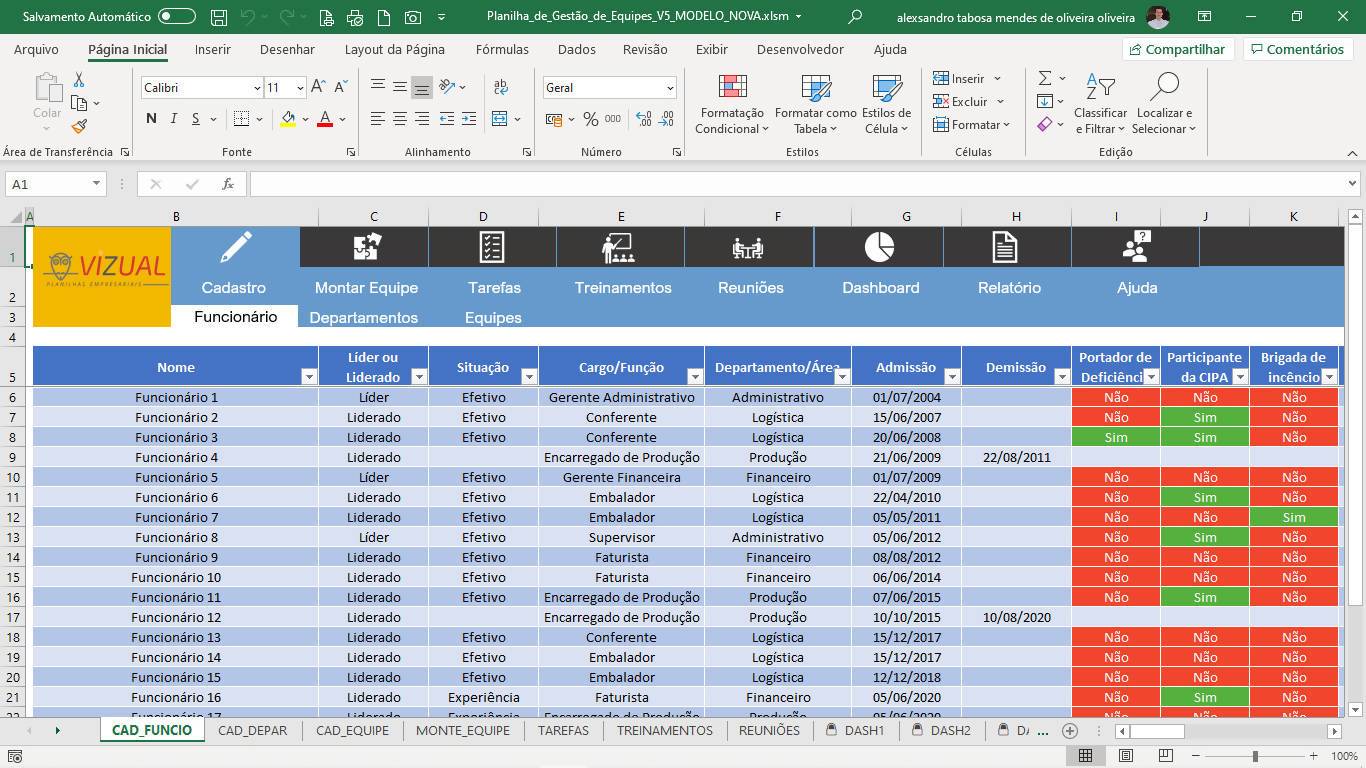Open the Geral number format dropdown

pos(669,88)
